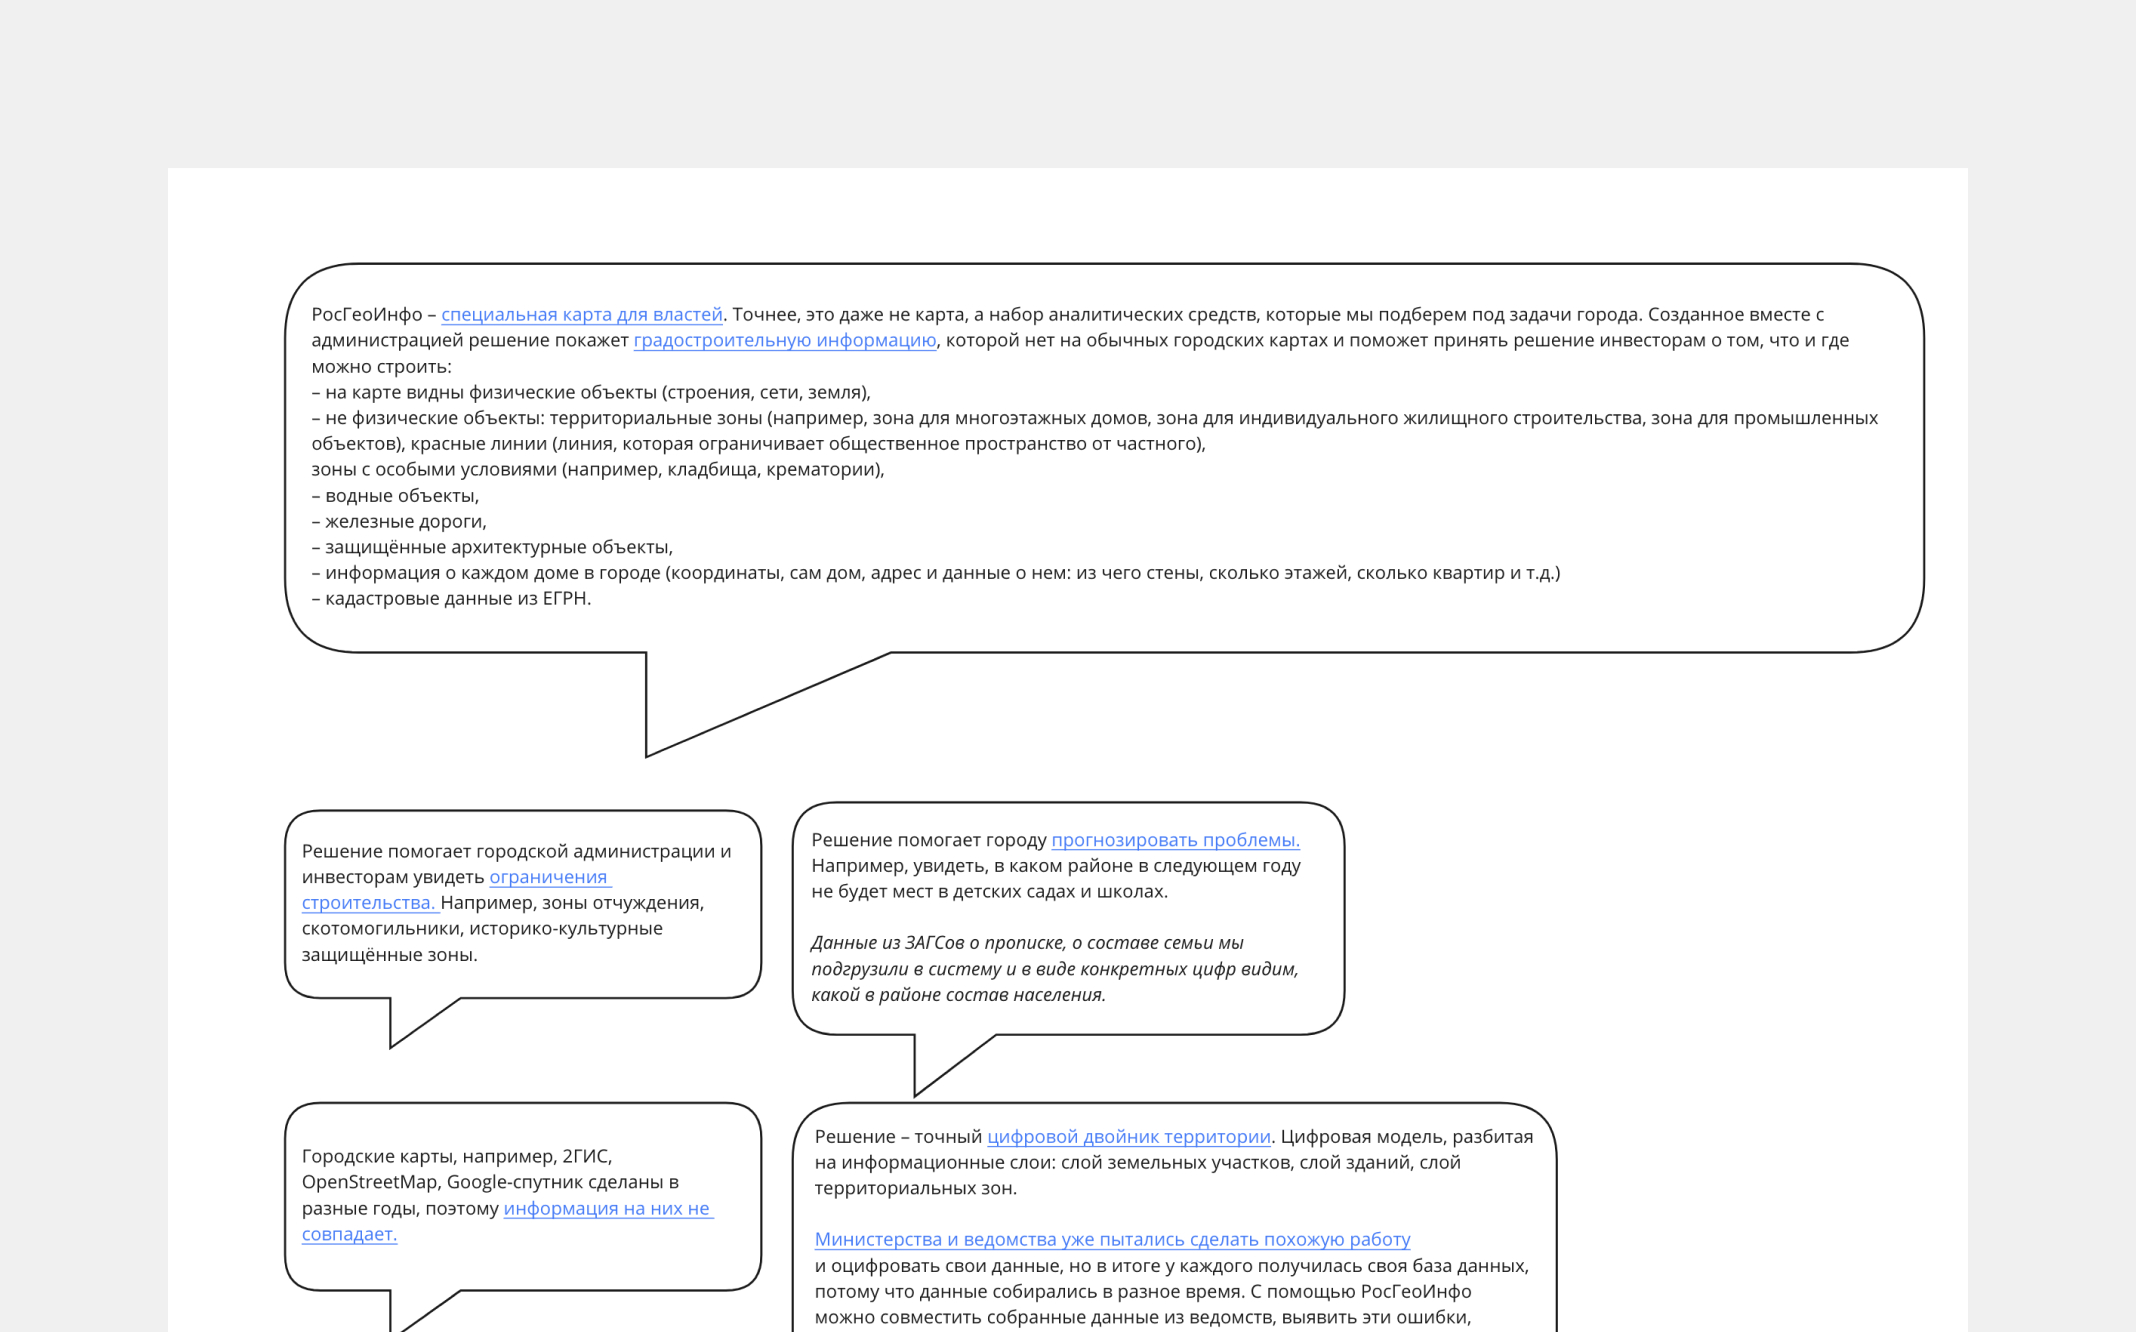Screen dimensions: 2136x1332
Task: Open the 'прогнозировать проблемы' link
Action: tap(1174, 840)
